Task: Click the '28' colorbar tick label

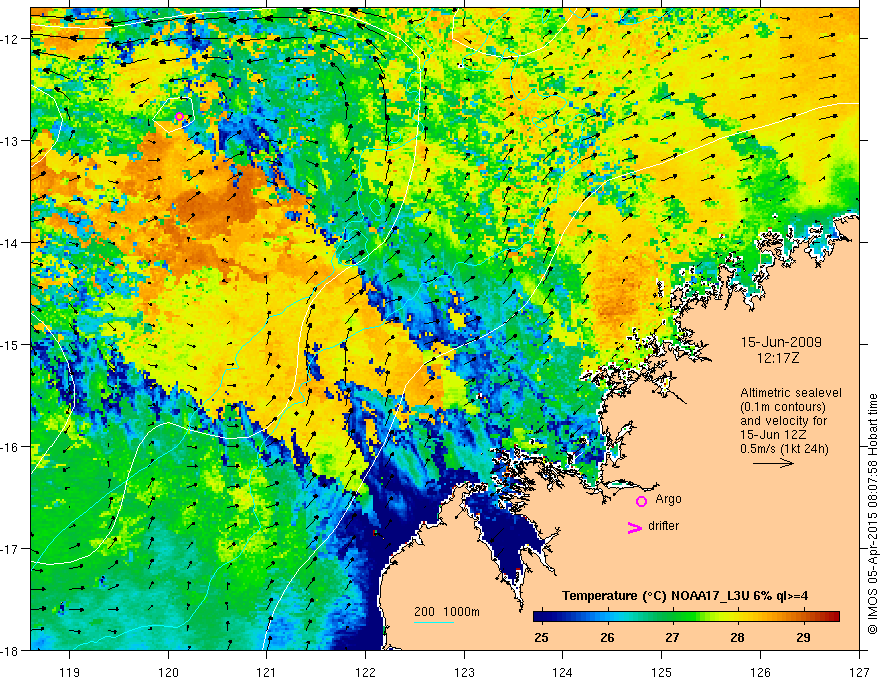Action: (737, 637)
